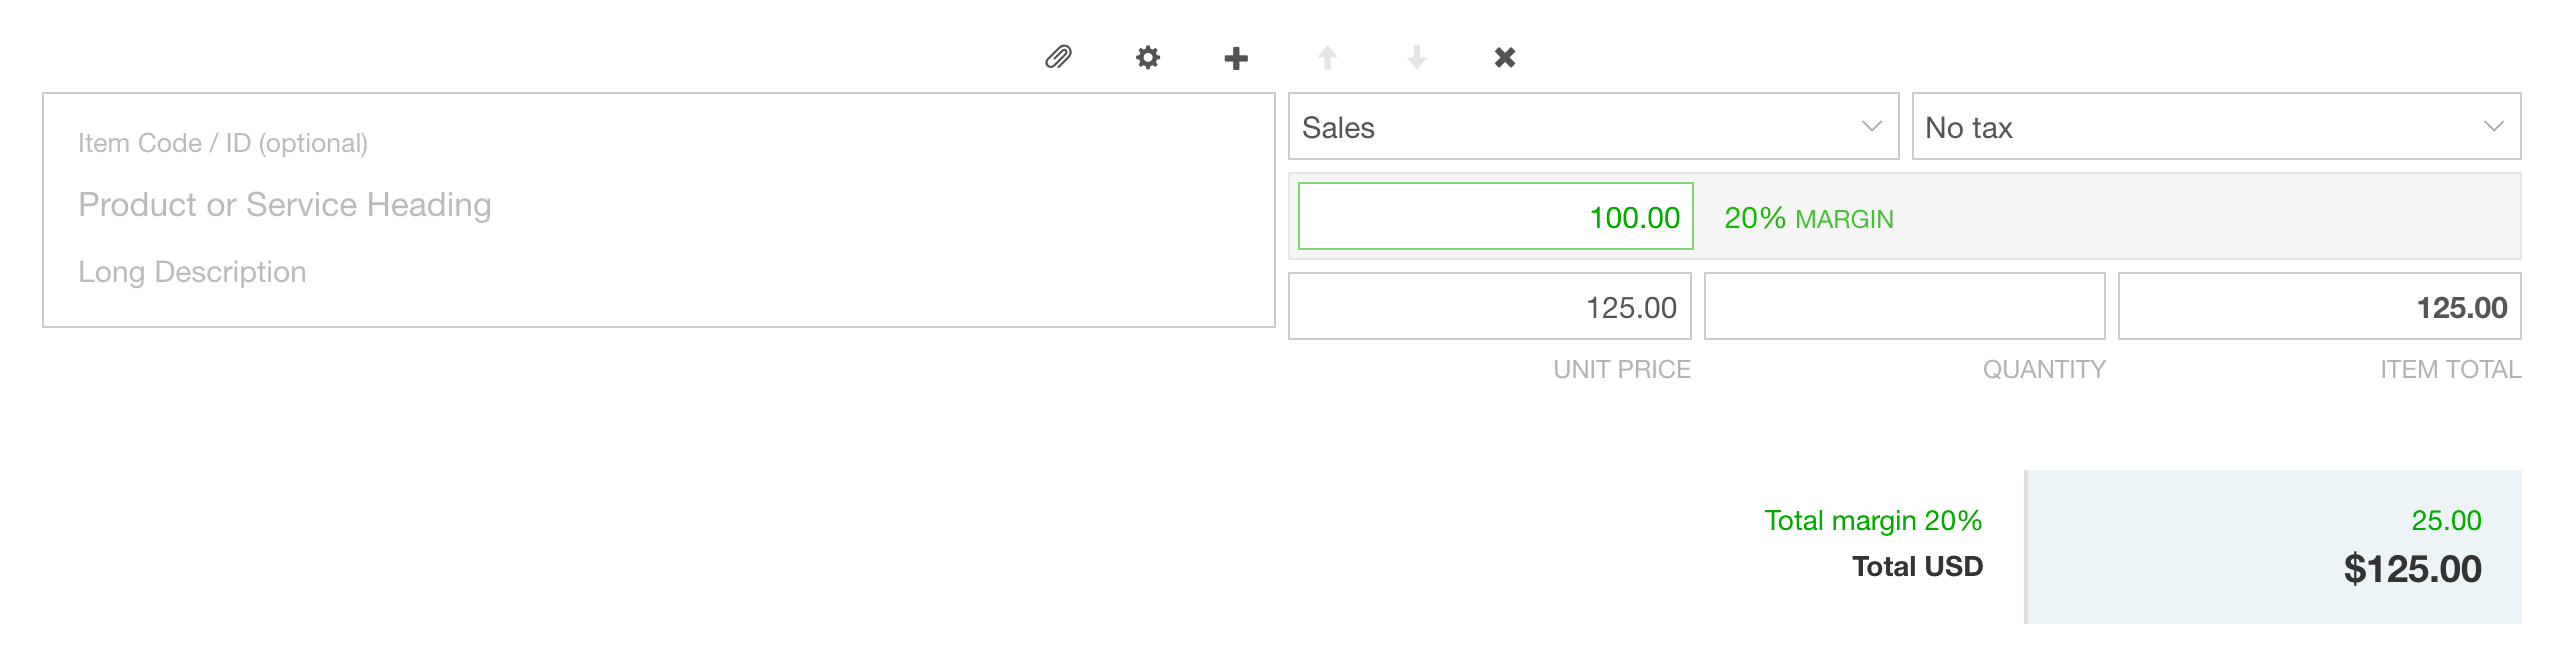
Task: Click the 20% MARGIN label
Action: 1809,218
